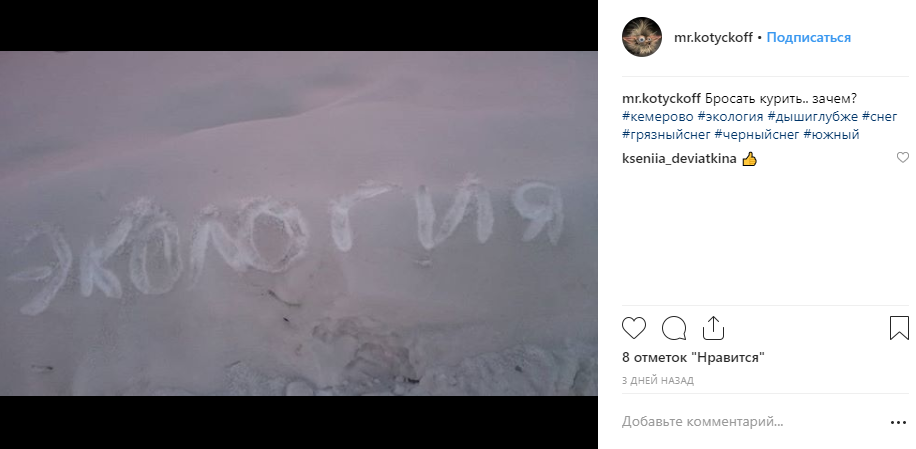Image resolution: width=916 pixels, height=449 pixels.
Task: Save post with the bookmark icon
Action: coord(899,328)
